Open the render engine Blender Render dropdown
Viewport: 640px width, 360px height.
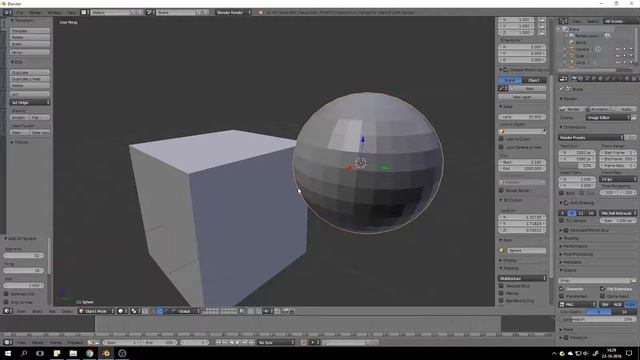tap(233, 13)
